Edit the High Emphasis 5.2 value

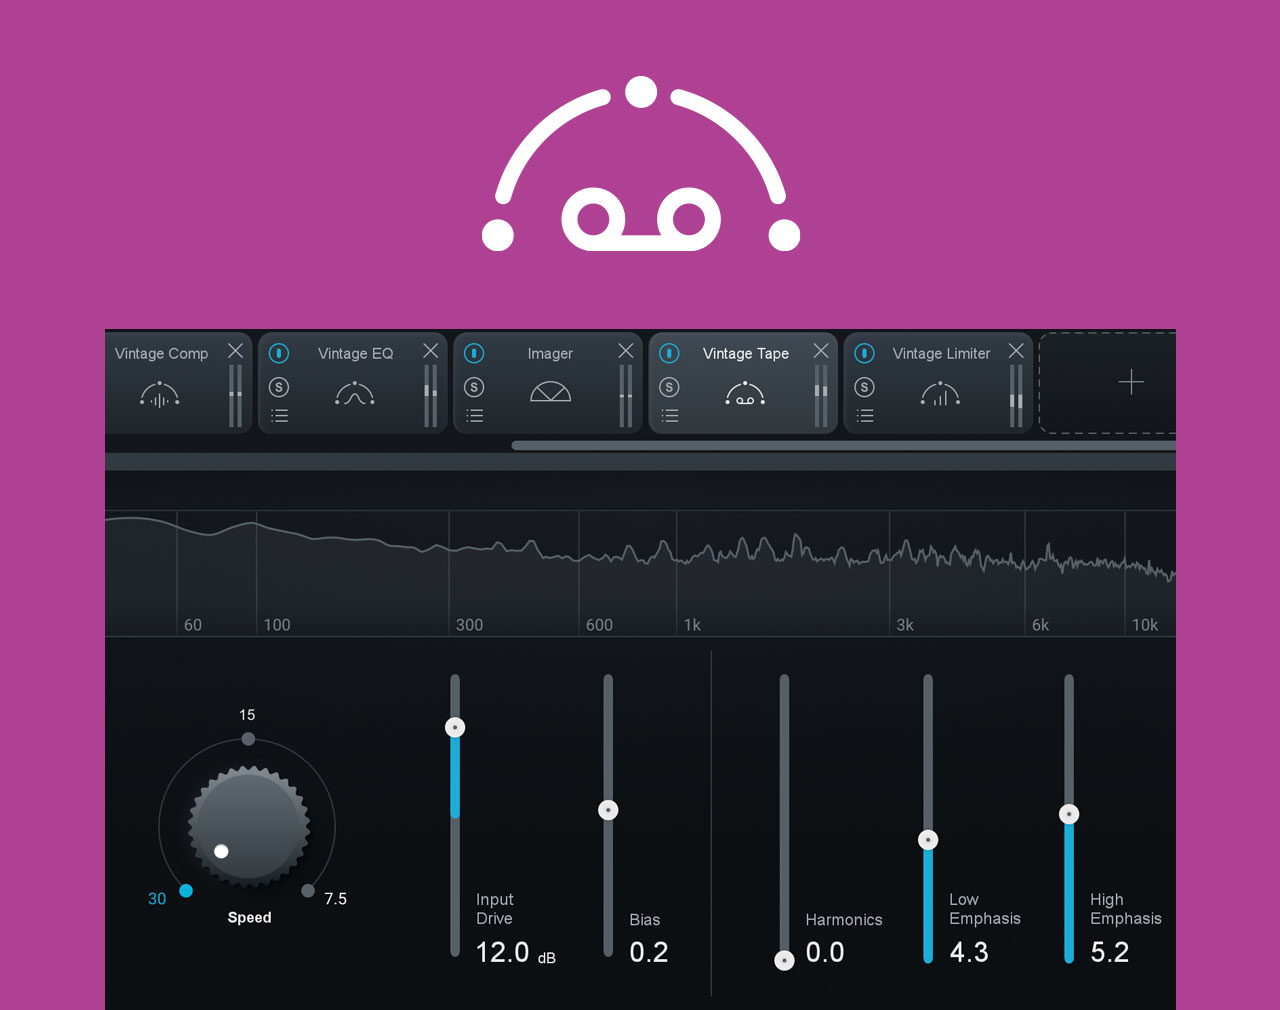click(x=1110, y=953)
